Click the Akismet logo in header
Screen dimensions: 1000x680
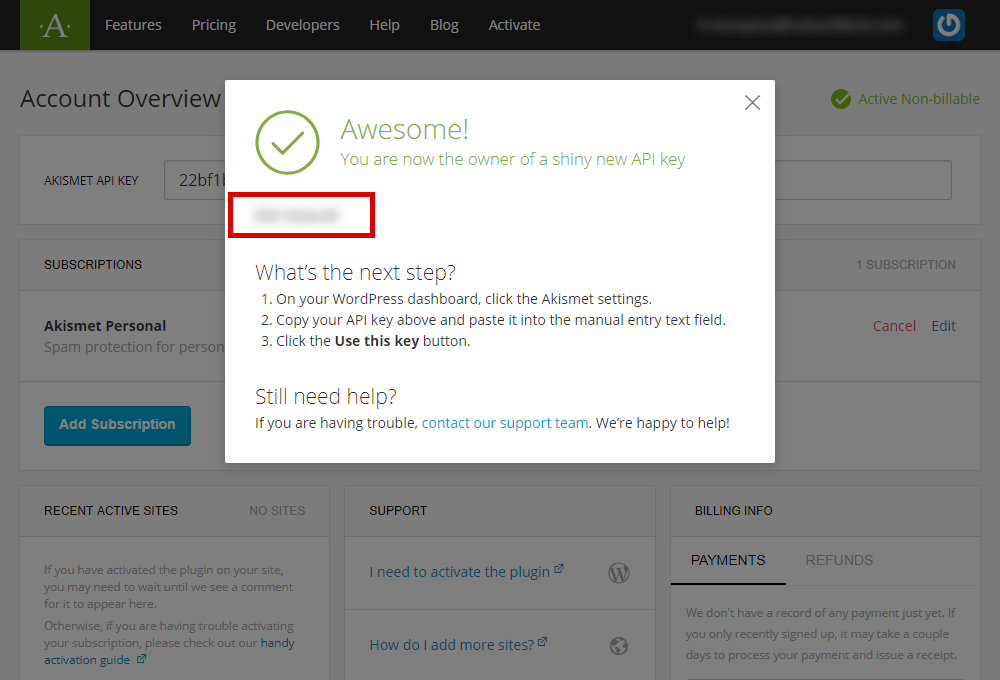[x=54, y=25]
